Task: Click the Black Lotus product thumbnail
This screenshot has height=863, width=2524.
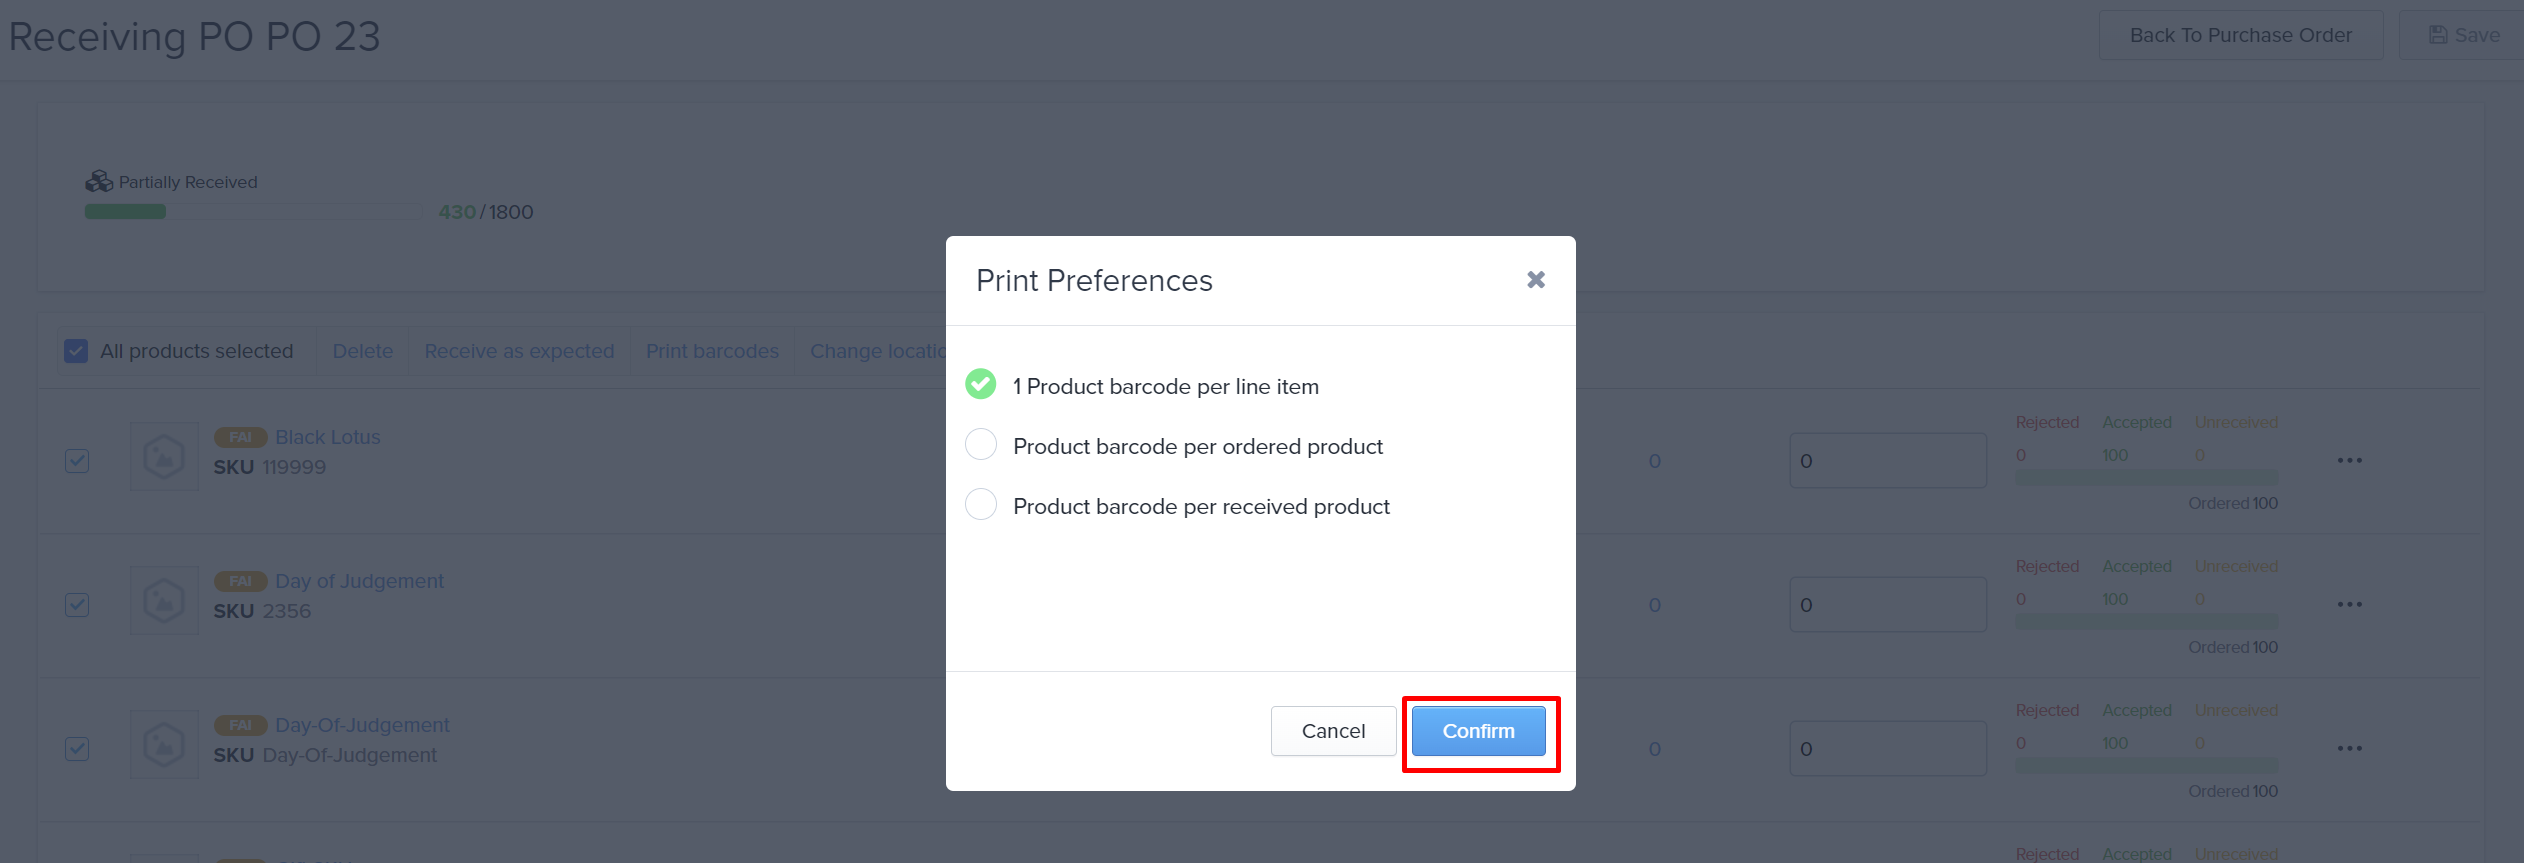Action: point(164,457)
